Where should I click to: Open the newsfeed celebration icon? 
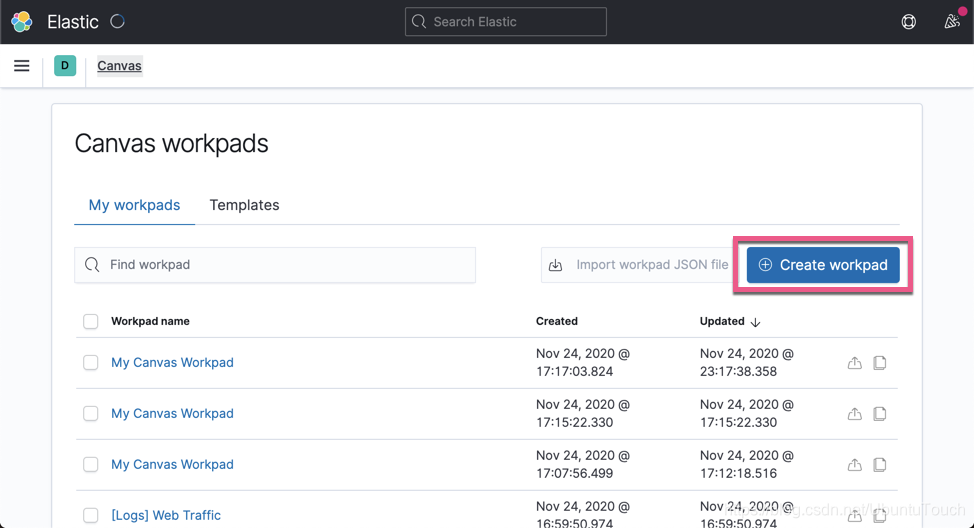pos(952,22)
